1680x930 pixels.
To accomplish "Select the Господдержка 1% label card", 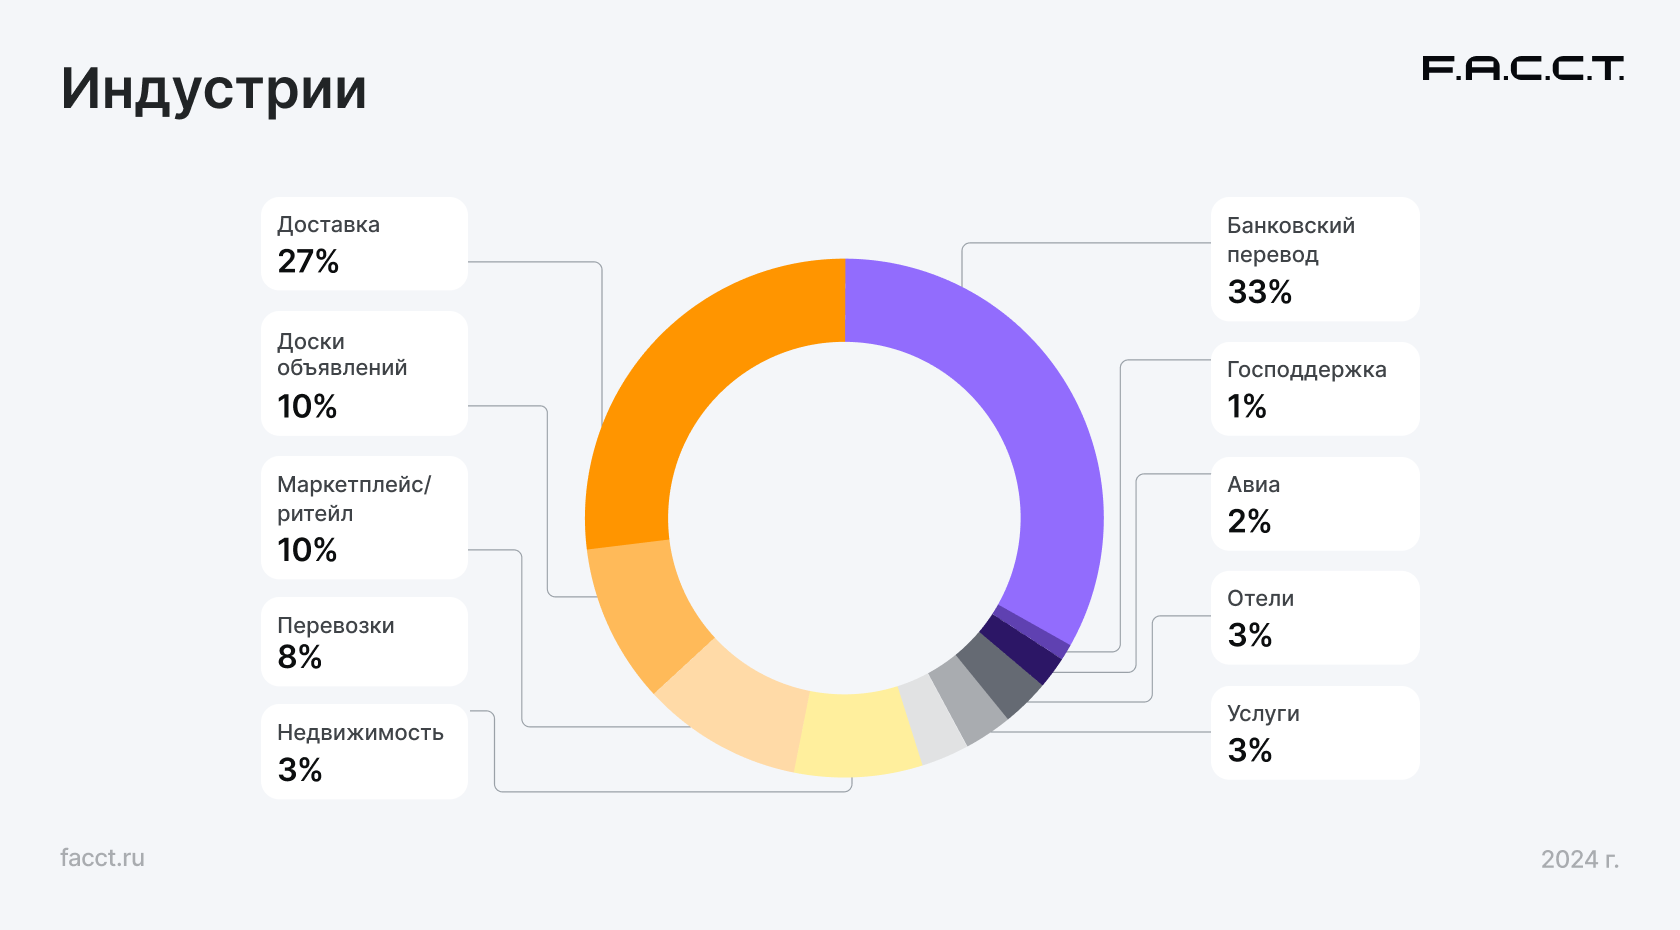I will tap(1315, 389).
